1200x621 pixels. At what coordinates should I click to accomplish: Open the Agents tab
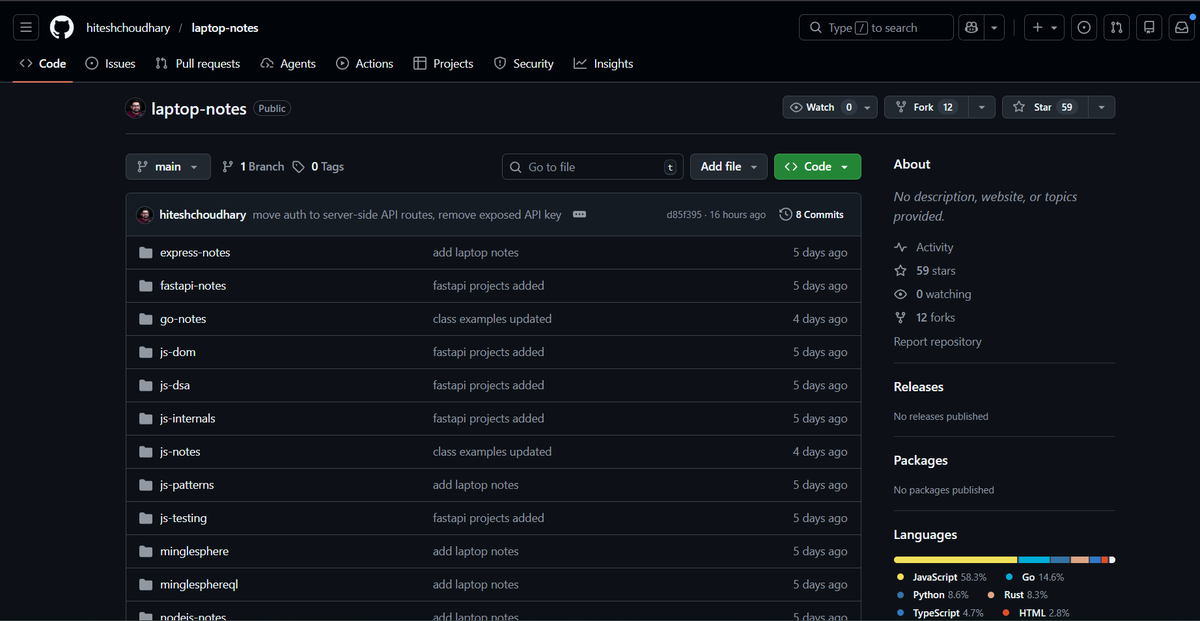[x=288, y=64]
